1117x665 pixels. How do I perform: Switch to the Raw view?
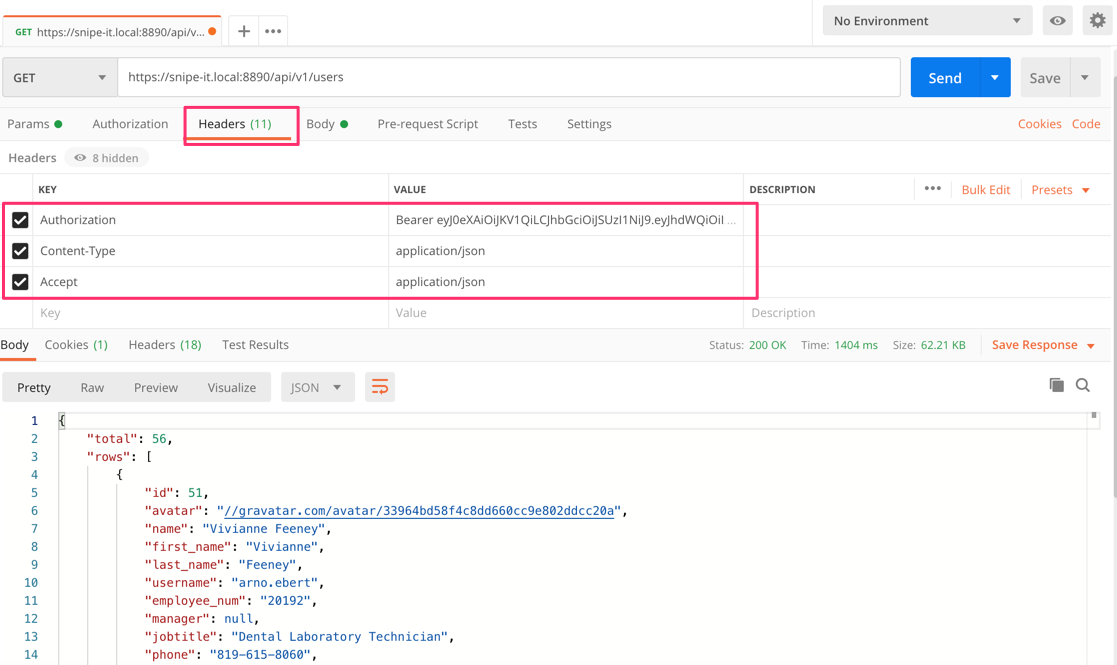click(92, 387)
